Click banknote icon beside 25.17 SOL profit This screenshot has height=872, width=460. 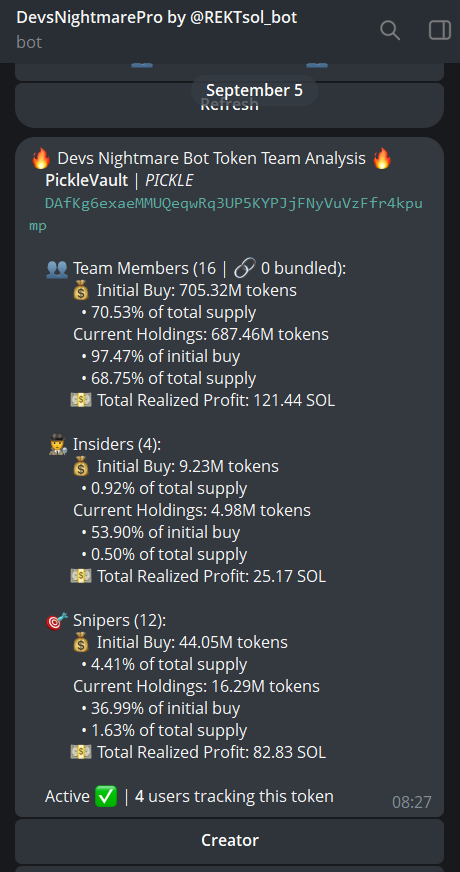(x=81, y=576)
